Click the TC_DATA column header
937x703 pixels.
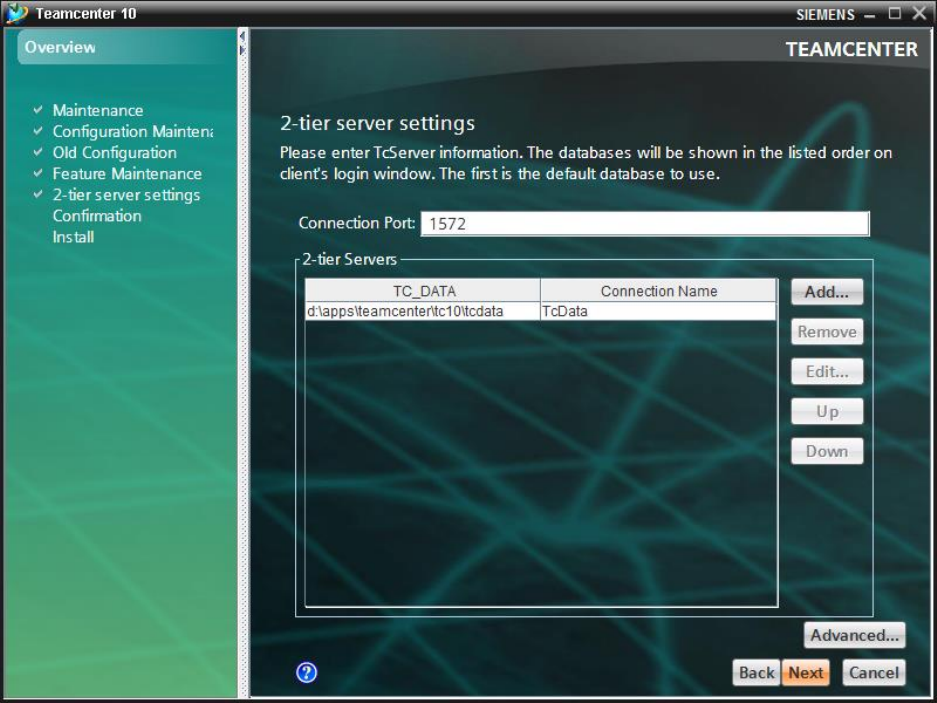pyautogui.click(x=423, y=291)
